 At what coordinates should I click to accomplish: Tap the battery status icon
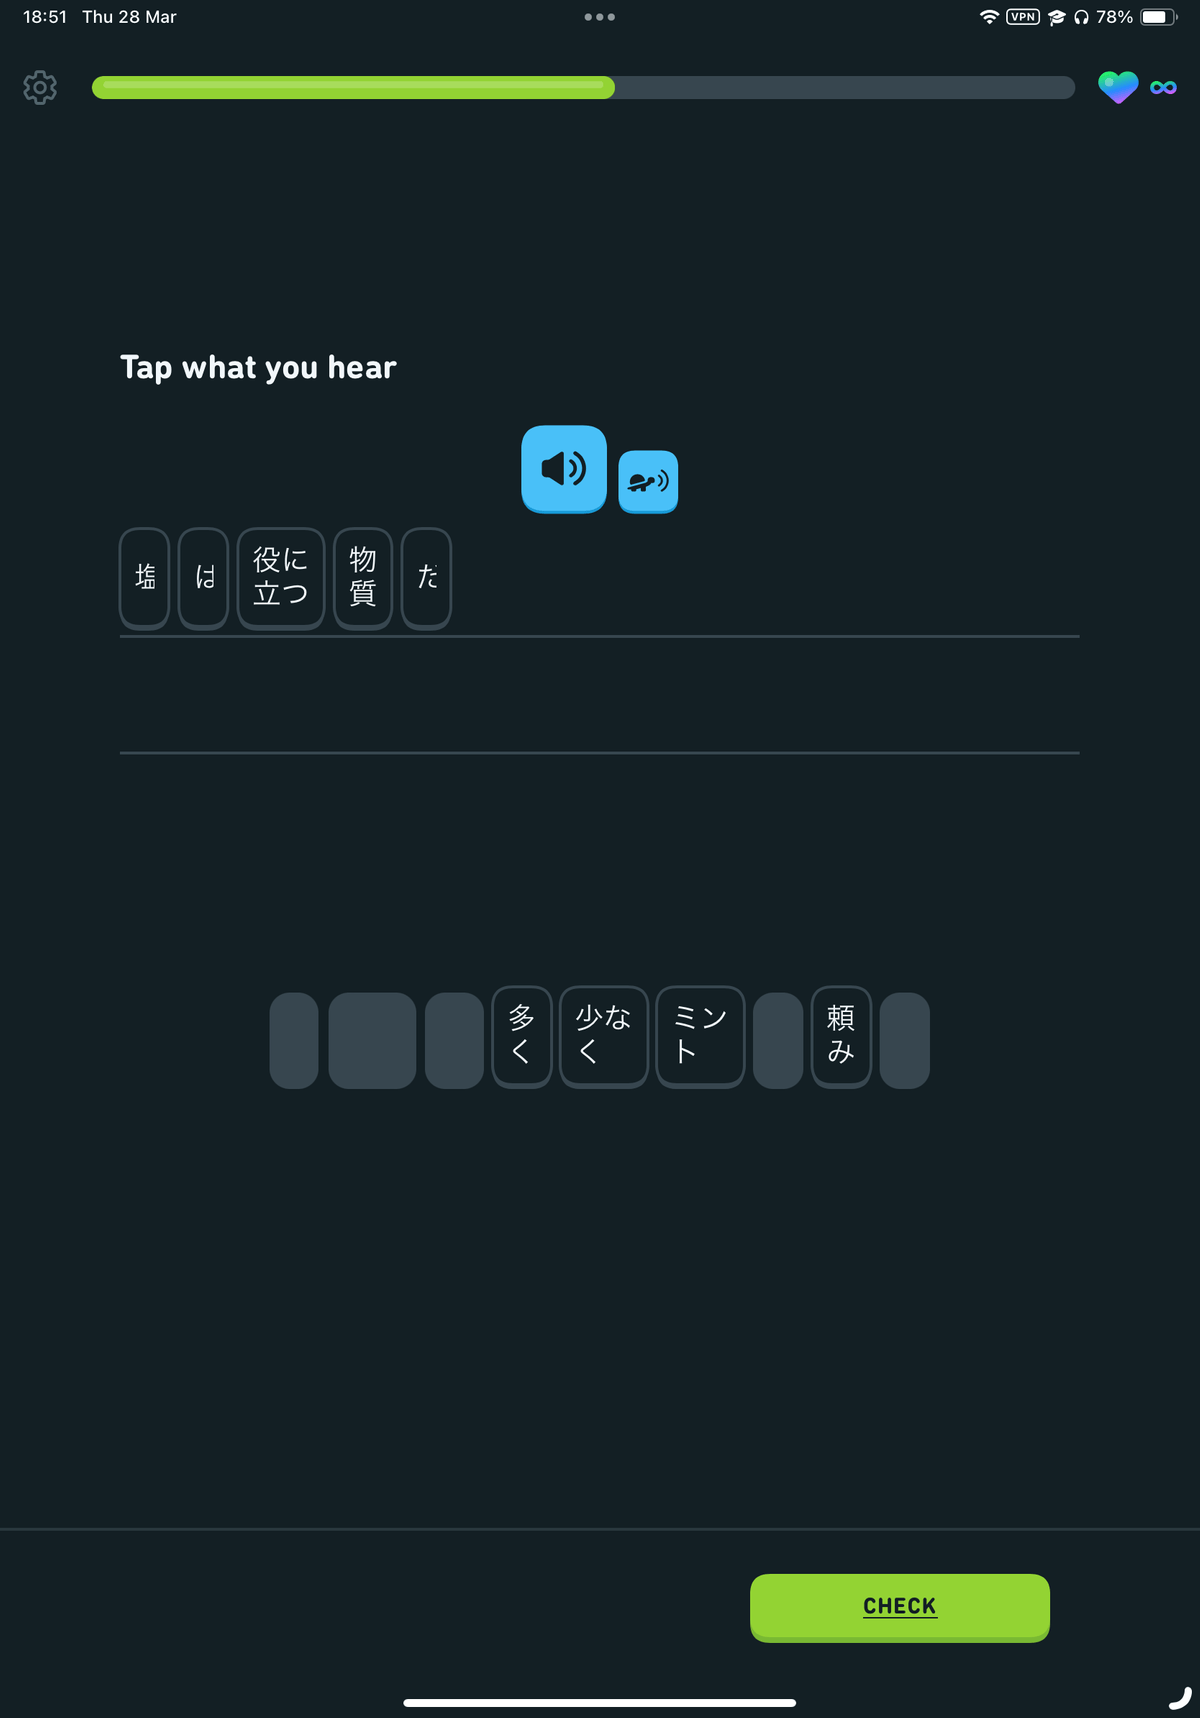[x=1159, y=17]
